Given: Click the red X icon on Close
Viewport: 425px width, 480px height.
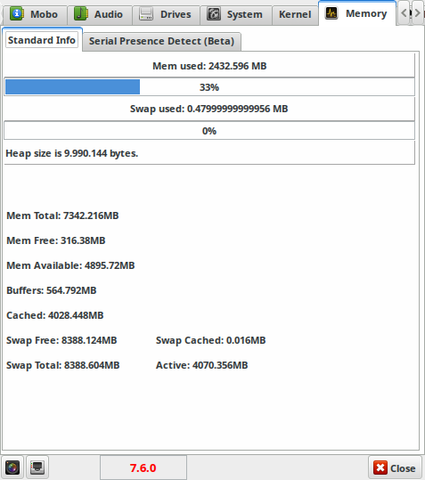Looking at the screenshot, I should [x=380, y=468].
